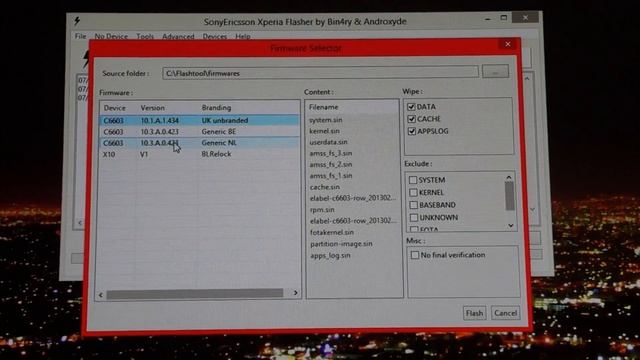This screenshot has height=360, width=640.
Task: Click the Filename column header
Action: point(324,107)
